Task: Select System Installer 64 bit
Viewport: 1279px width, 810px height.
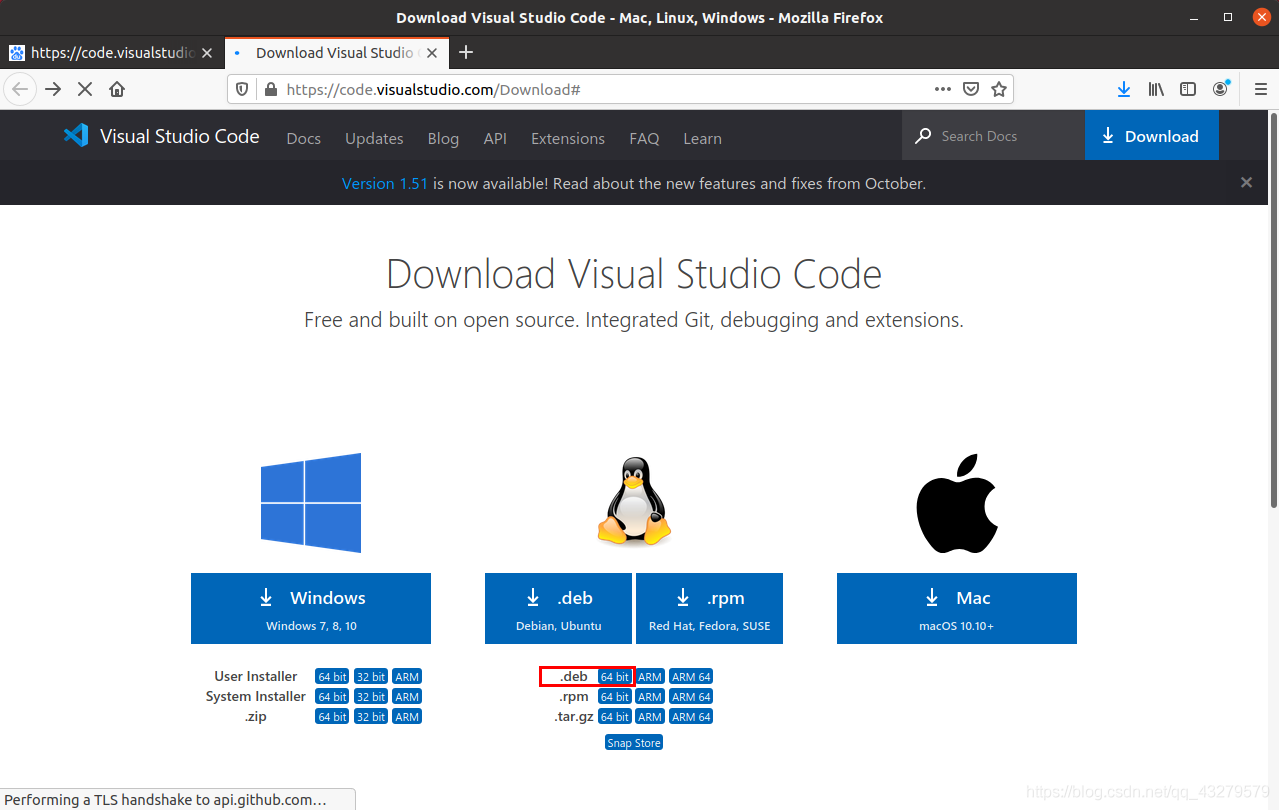Action: pos(332,697)
